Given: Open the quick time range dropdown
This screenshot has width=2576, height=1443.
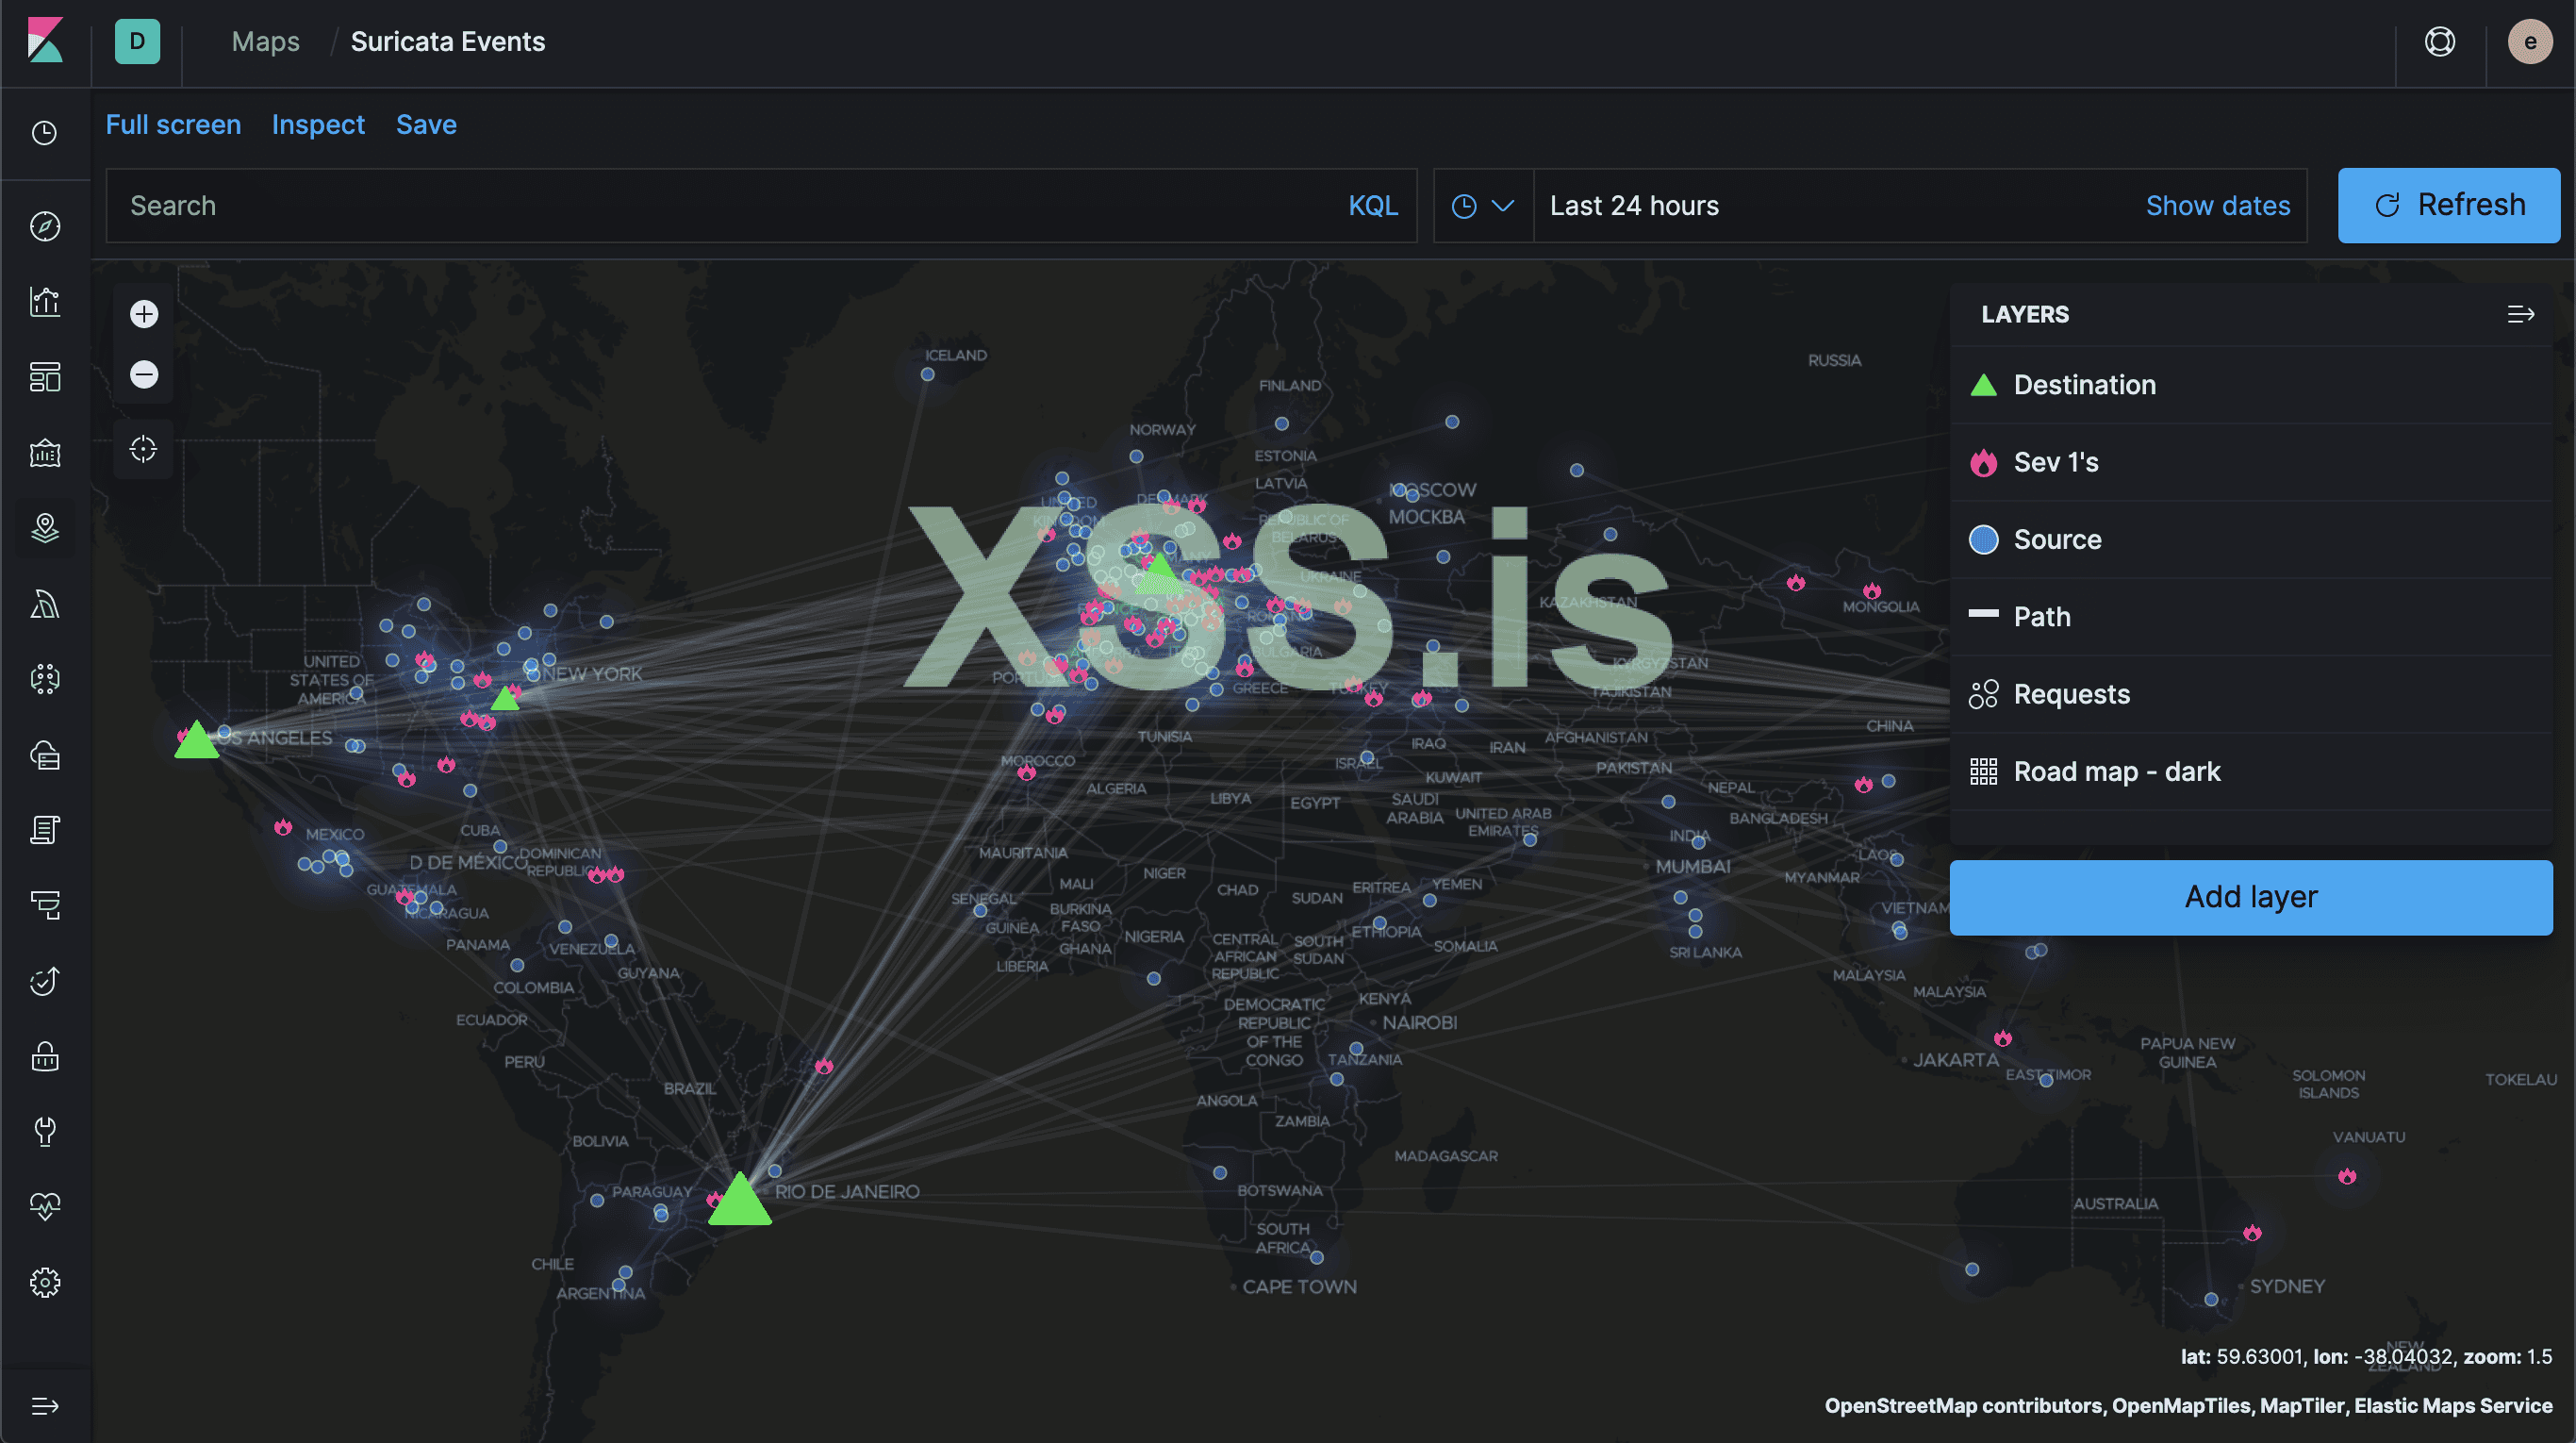Looking at the screenshot, I should (x=1483, y=206).
